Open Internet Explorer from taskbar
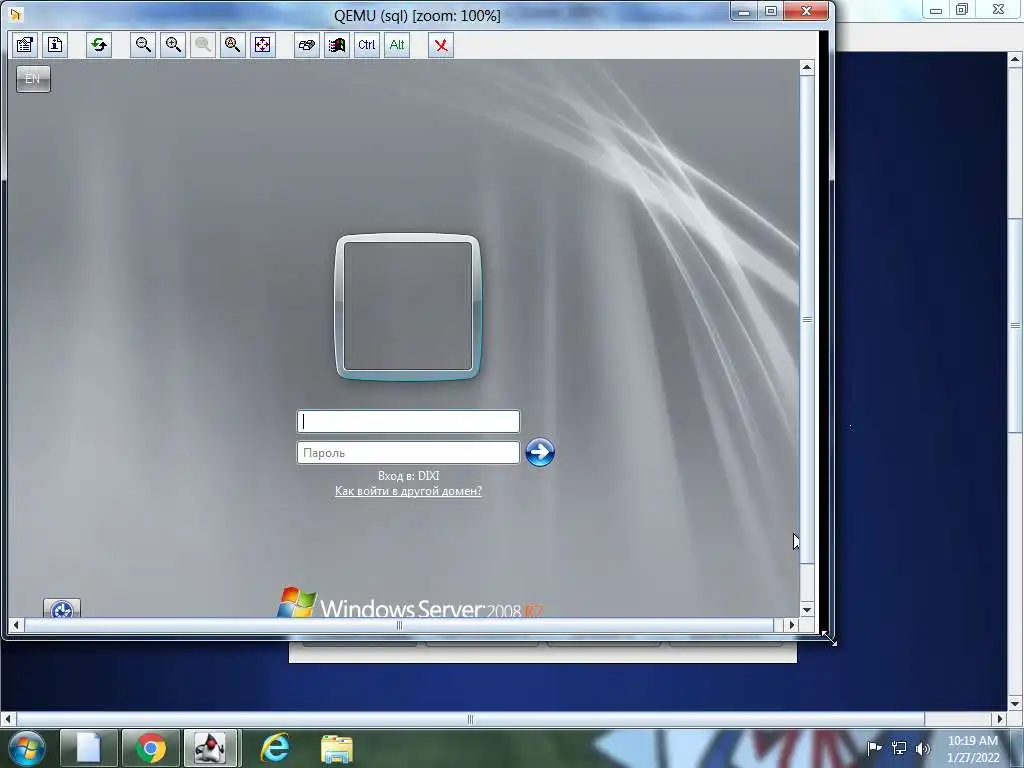The image size is (1024, 768). tap(275, 748)
